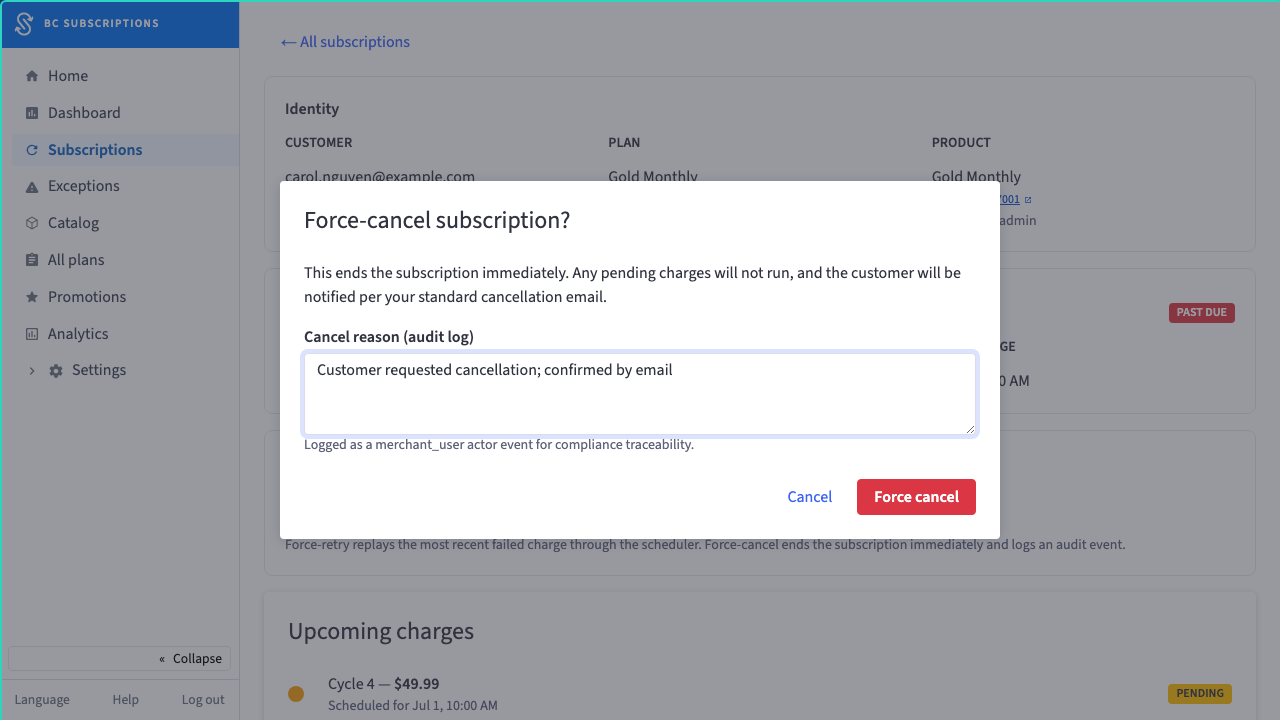The width and height of the screenshot is (1280, 720).
Task: Open Promotions in the sidebar
Action: click(125, 297)
